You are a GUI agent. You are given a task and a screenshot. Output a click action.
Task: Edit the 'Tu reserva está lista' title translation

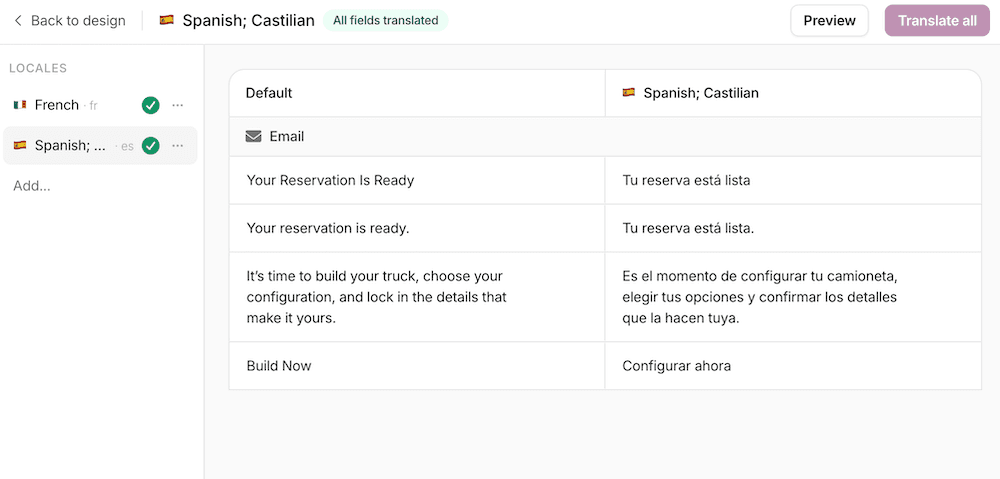click(x=793, y=181)
